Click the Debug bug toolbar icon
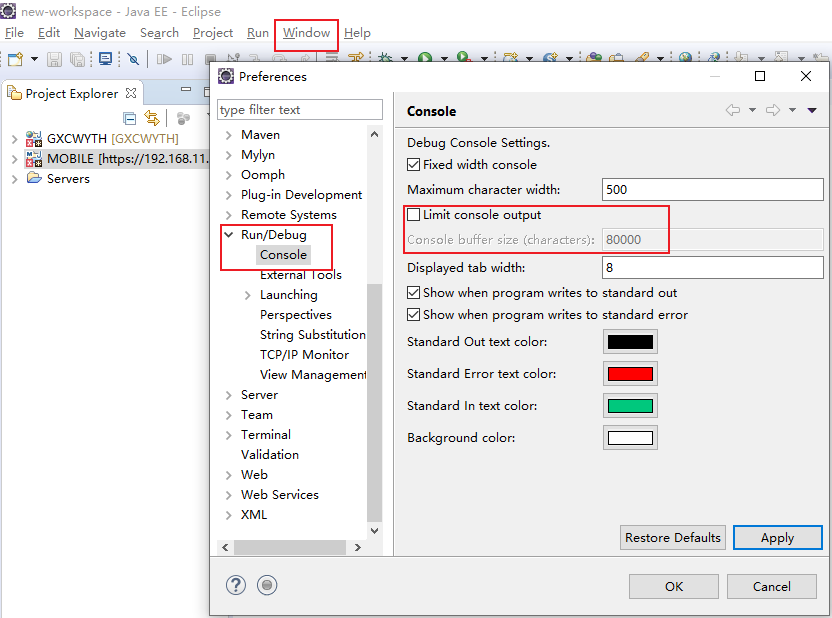 point(385,57)
